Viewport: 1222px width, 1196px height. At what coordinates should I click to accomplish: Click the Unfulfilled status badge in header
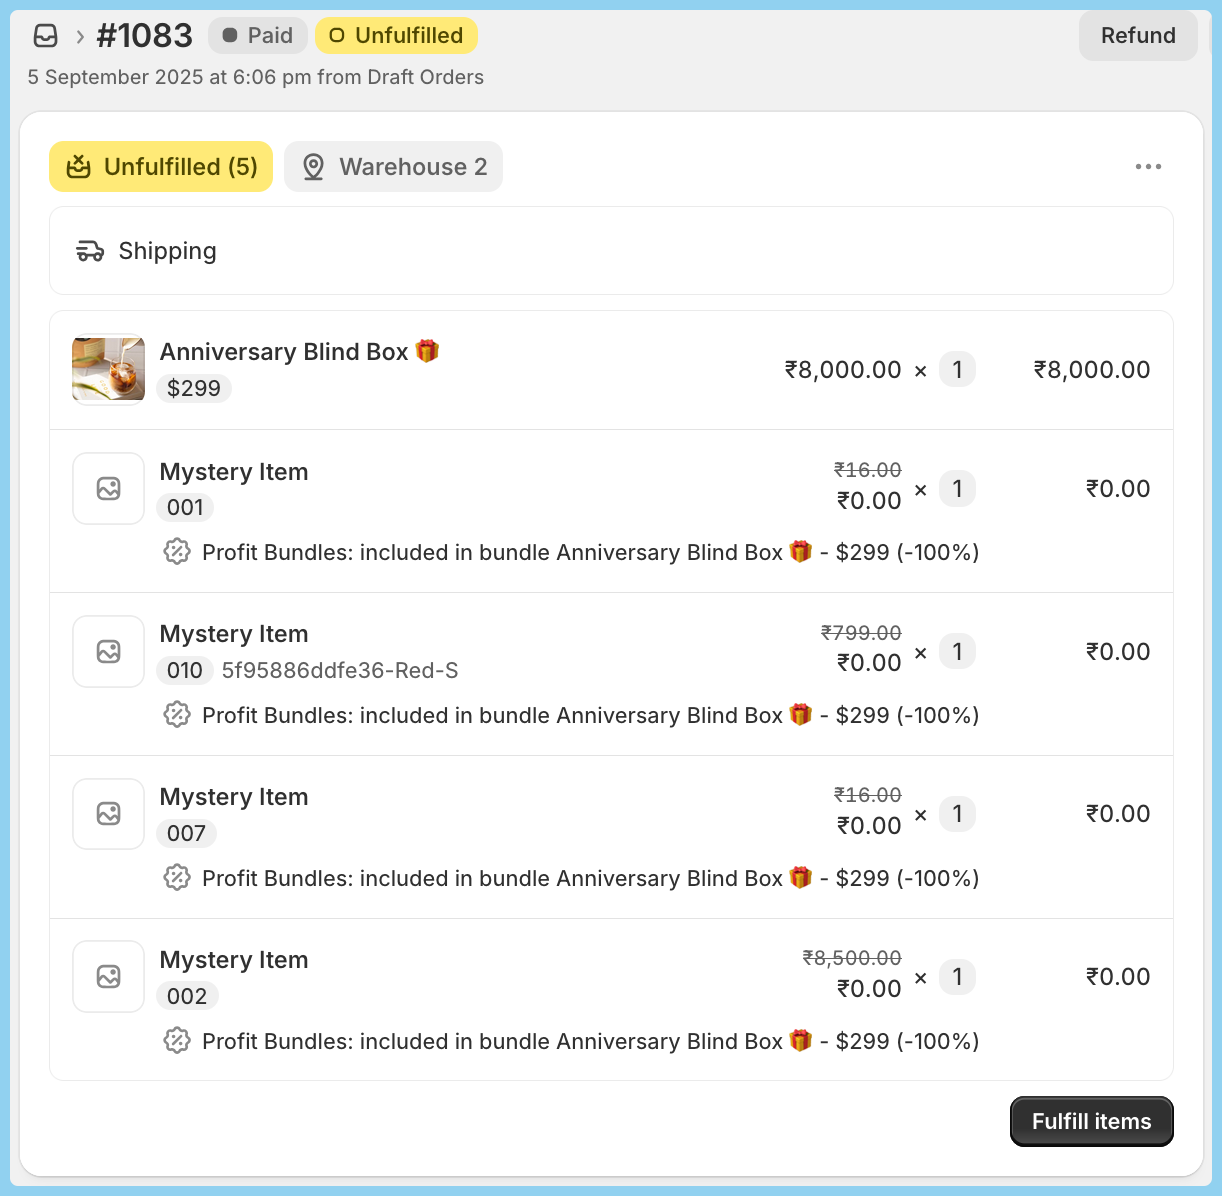click(396, 36)
